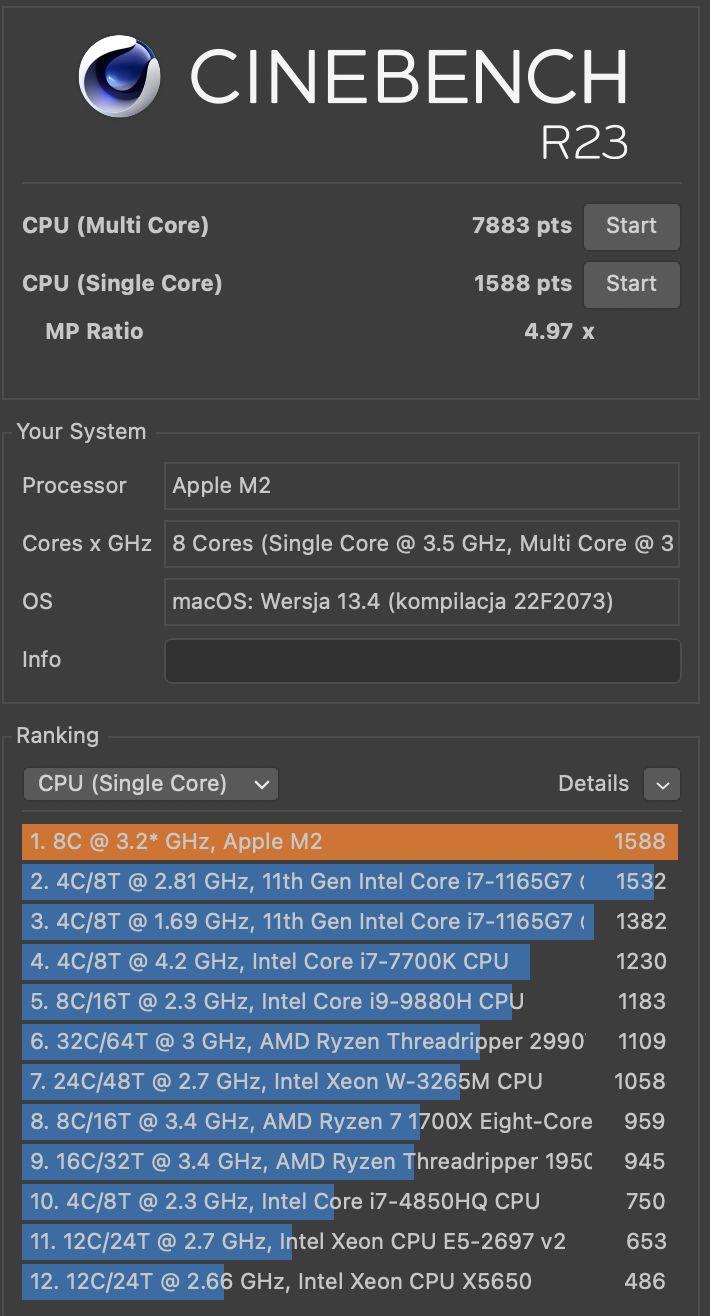Select ranking row 7 Xeon W-3265M
710x1316 pixels.
pos(350,1082)
